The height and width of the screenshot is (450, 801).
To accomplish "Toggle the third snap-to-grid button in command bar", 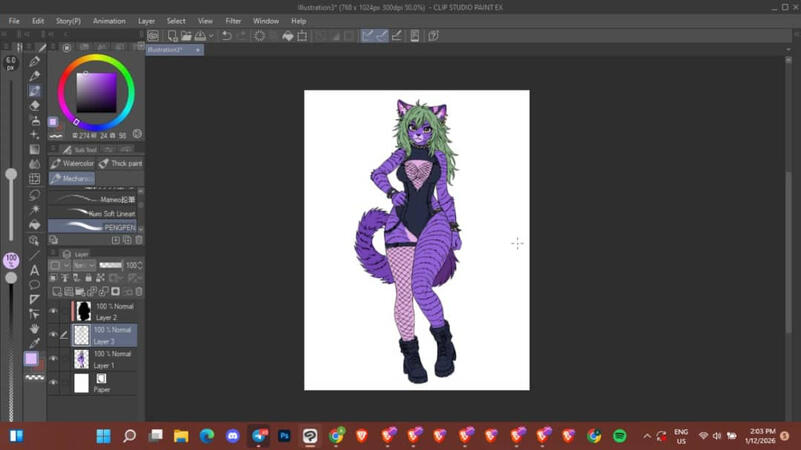I will pyautogui.click(x=396, y=36).
